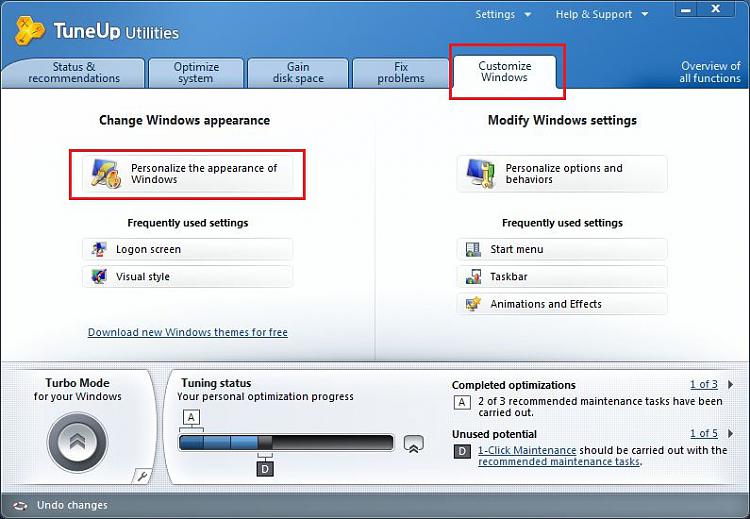Open the Start menu setting

(x=562, y=249)
